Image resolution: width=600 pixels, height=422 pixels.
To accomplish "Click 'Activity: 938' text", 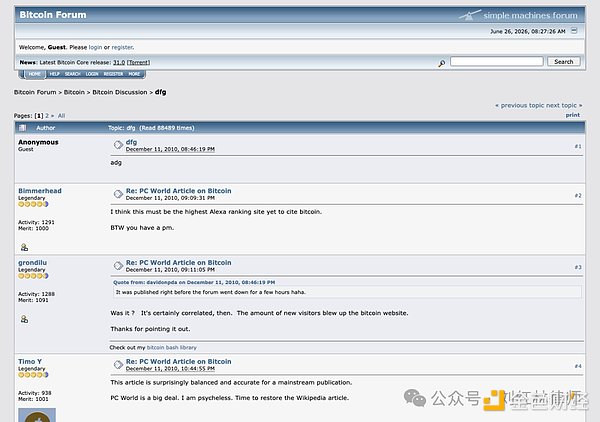I will pyautogui.click(x=35, y=393).
